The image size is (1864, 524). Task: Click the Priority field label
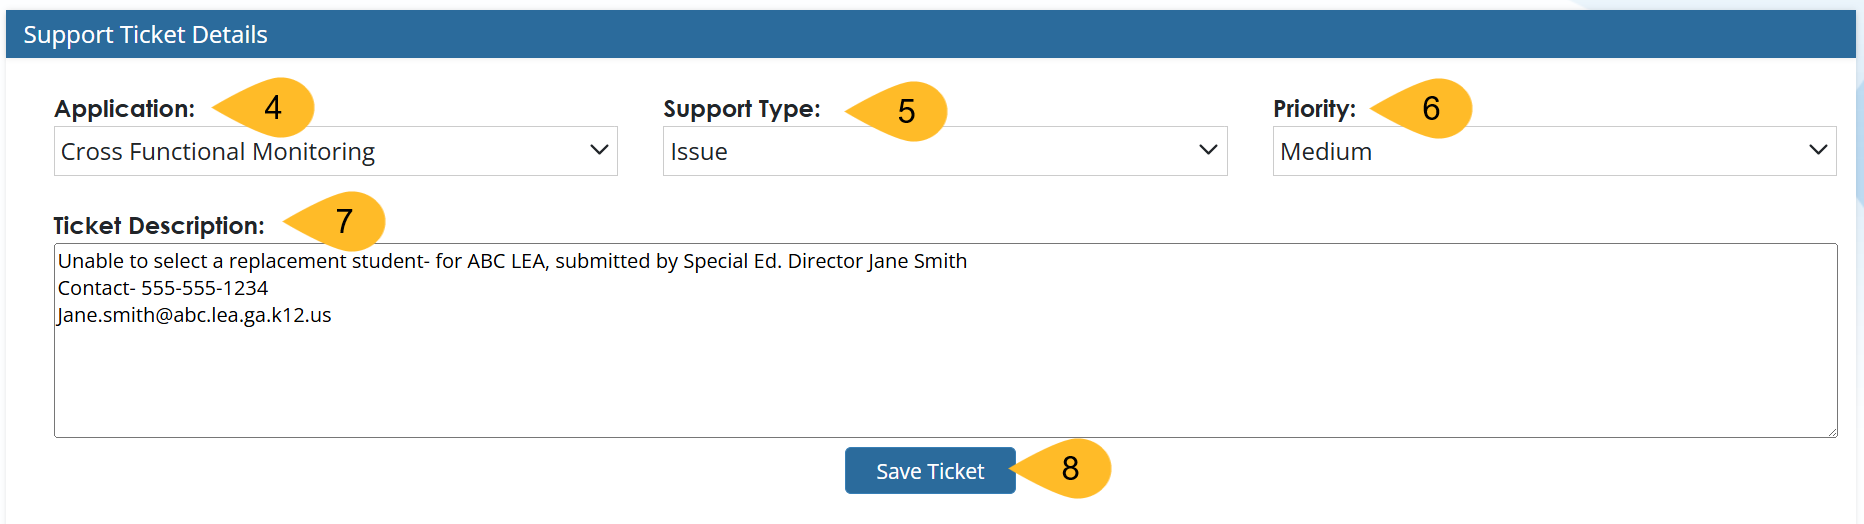pyautogui.click(x=1313, y=109)
